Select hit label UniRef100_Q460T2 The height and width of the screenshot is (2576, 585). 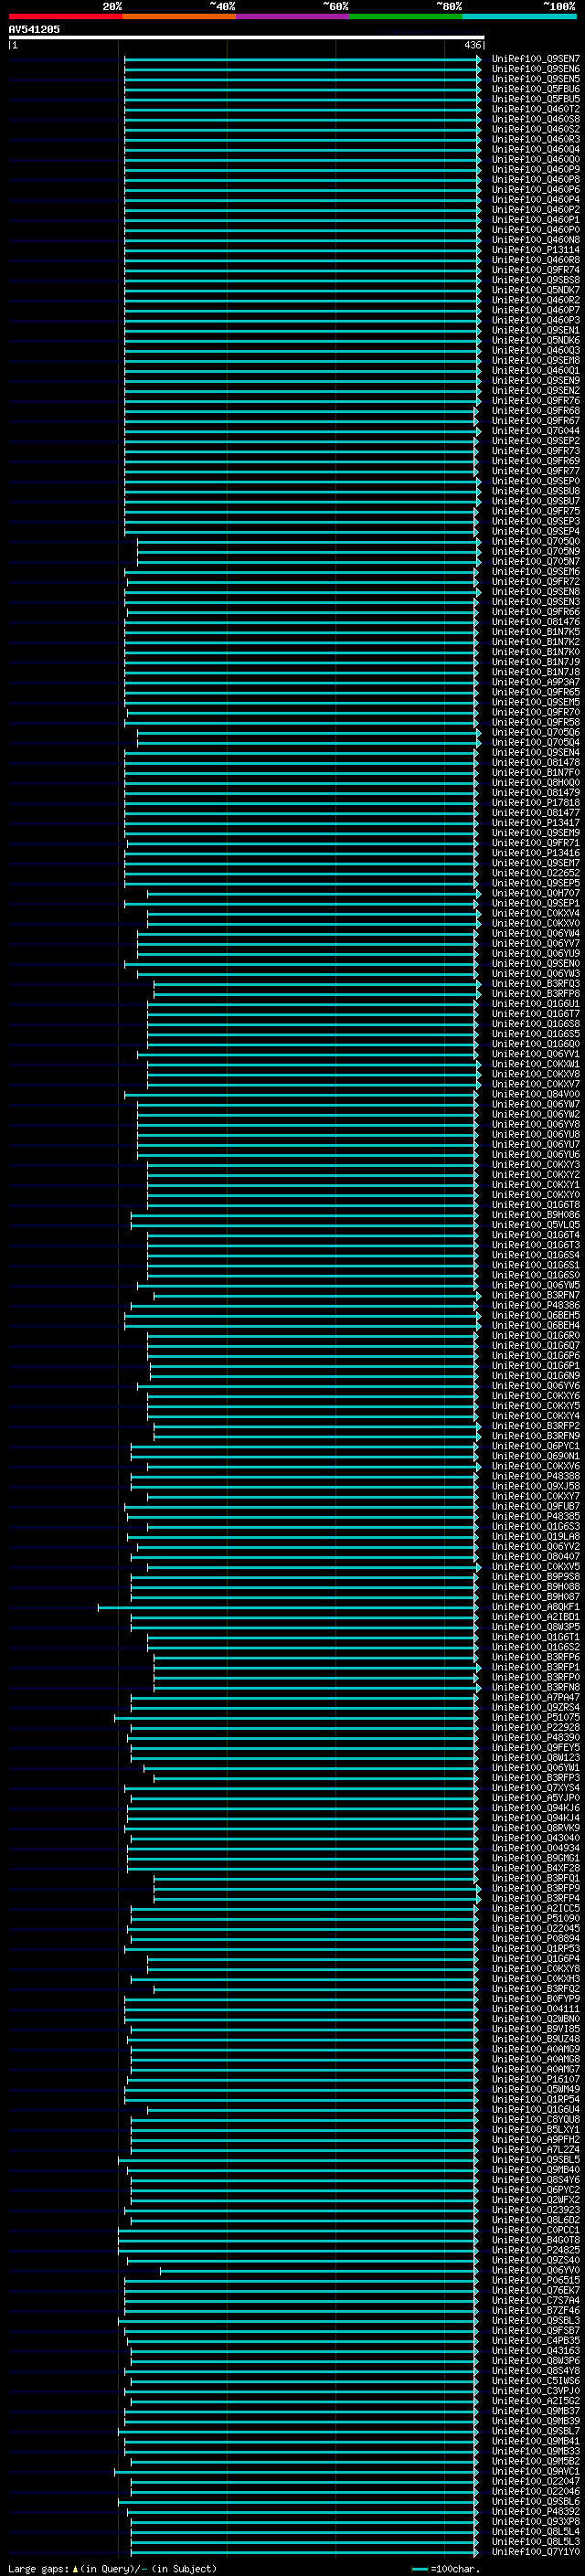(535, 109)
